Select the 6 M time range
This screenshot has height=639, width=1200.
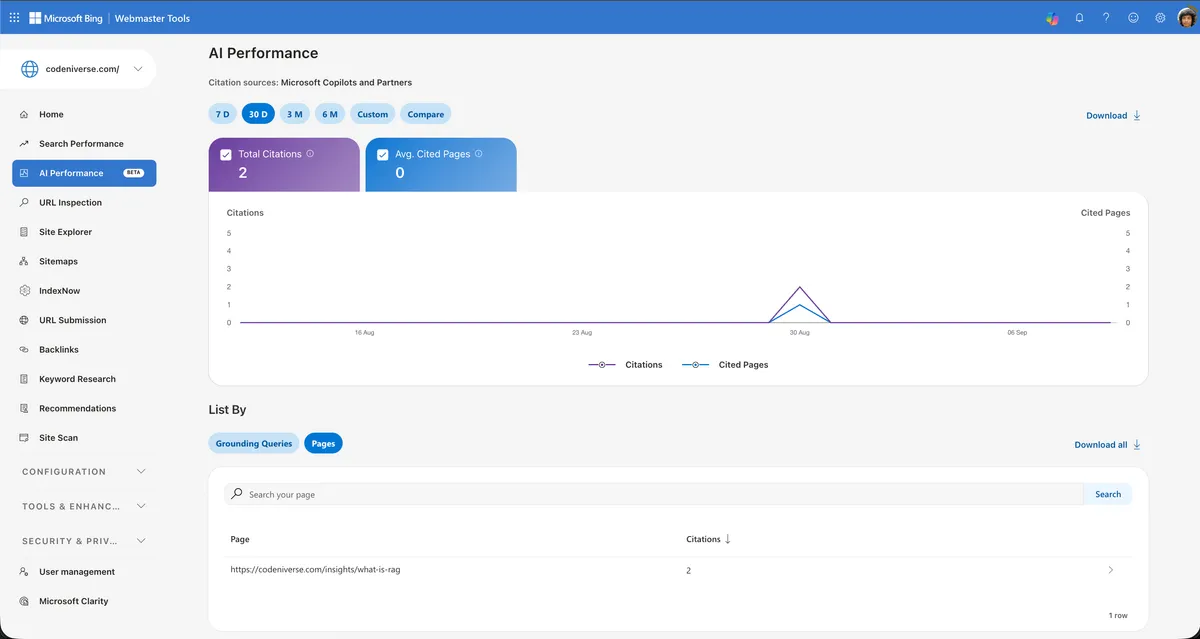[x=330, y=114]
